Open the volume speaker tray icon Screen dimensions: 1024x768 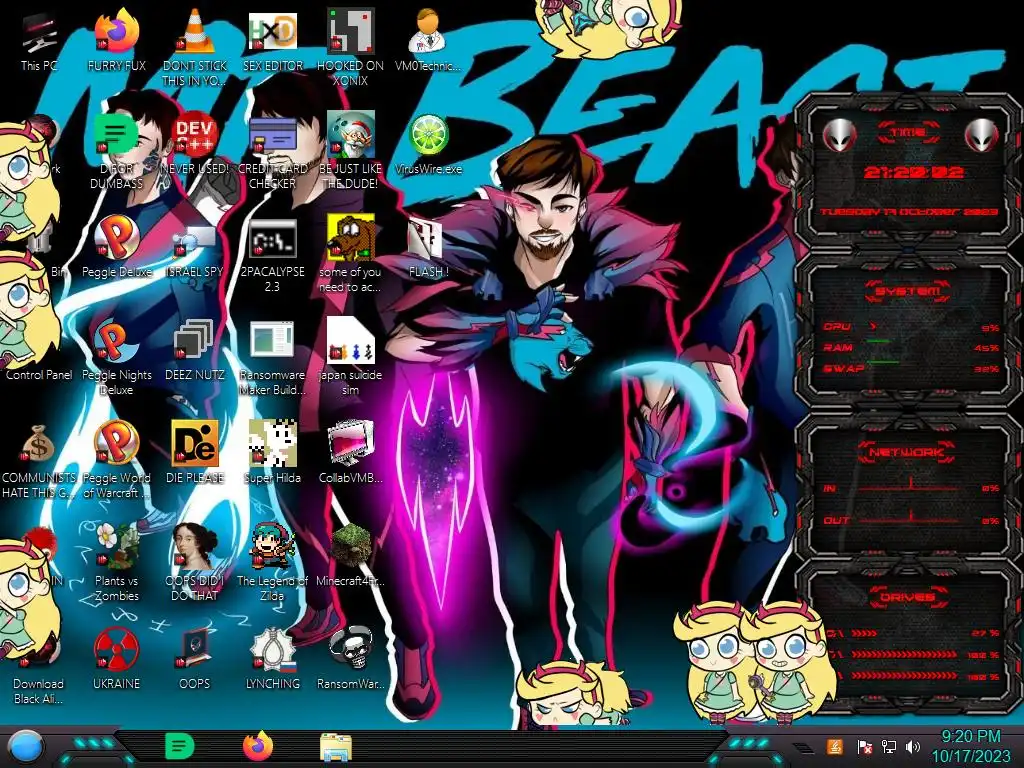pos(913,747)
